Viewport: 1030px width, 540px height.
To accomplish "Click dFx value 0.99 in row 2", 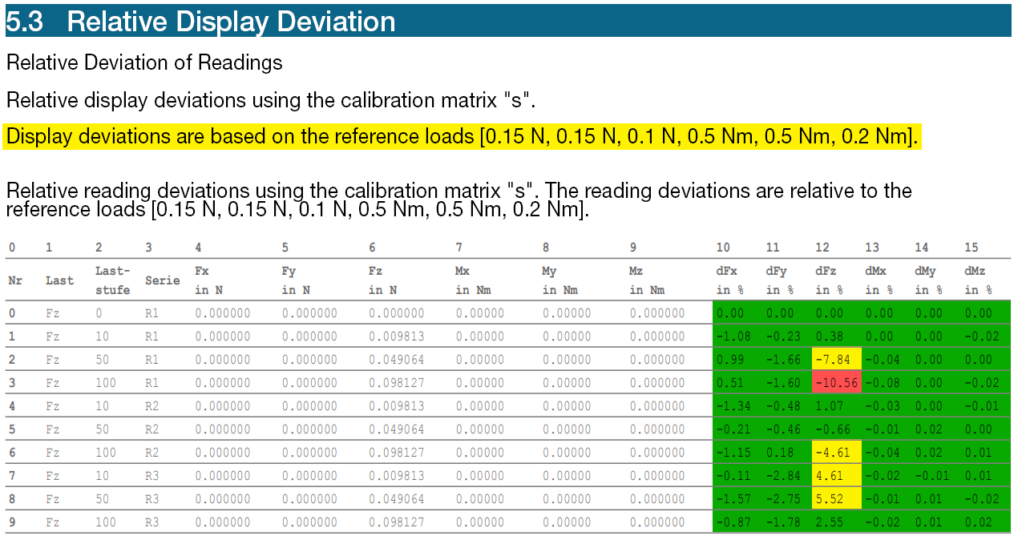I will pos(730,360).
